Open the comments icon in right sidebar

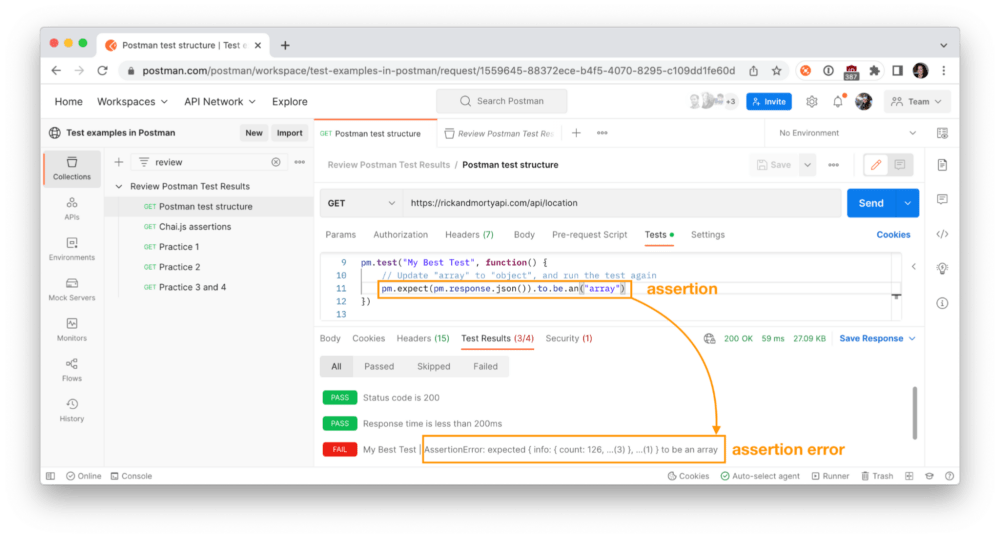click(942, 200)
